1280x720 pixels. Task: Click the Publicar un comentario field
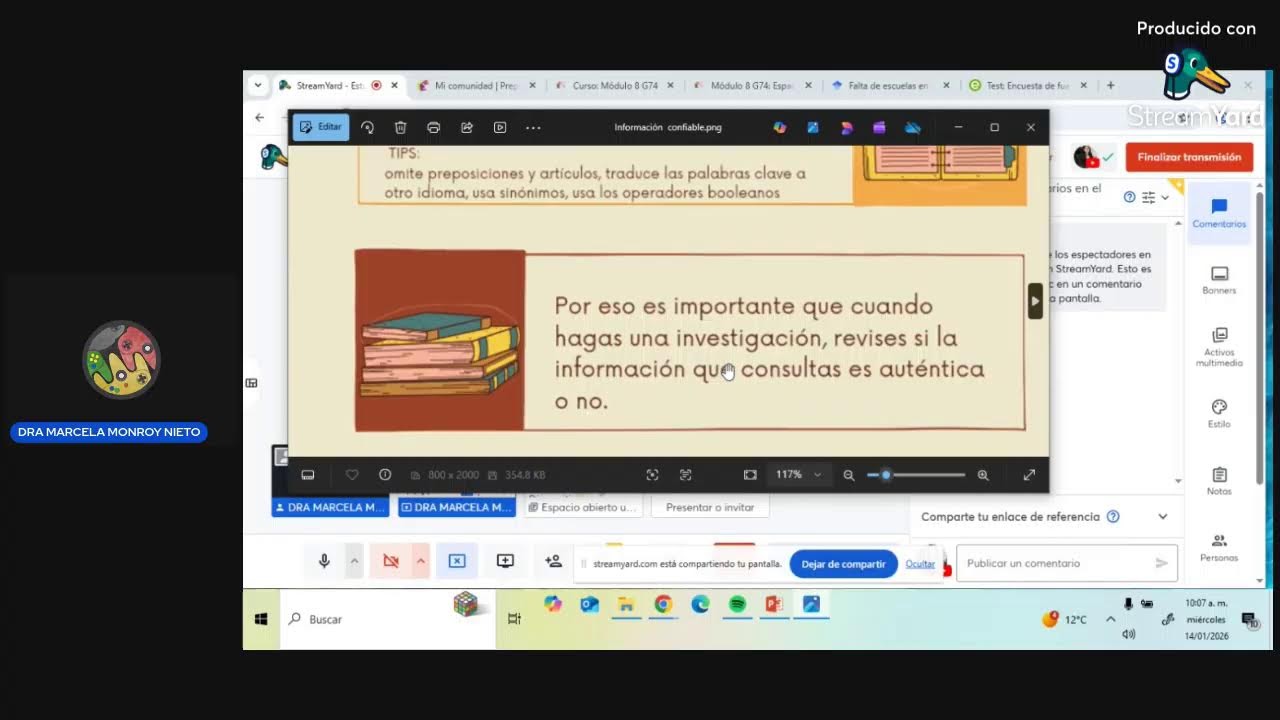click(x=1066, y=563)
